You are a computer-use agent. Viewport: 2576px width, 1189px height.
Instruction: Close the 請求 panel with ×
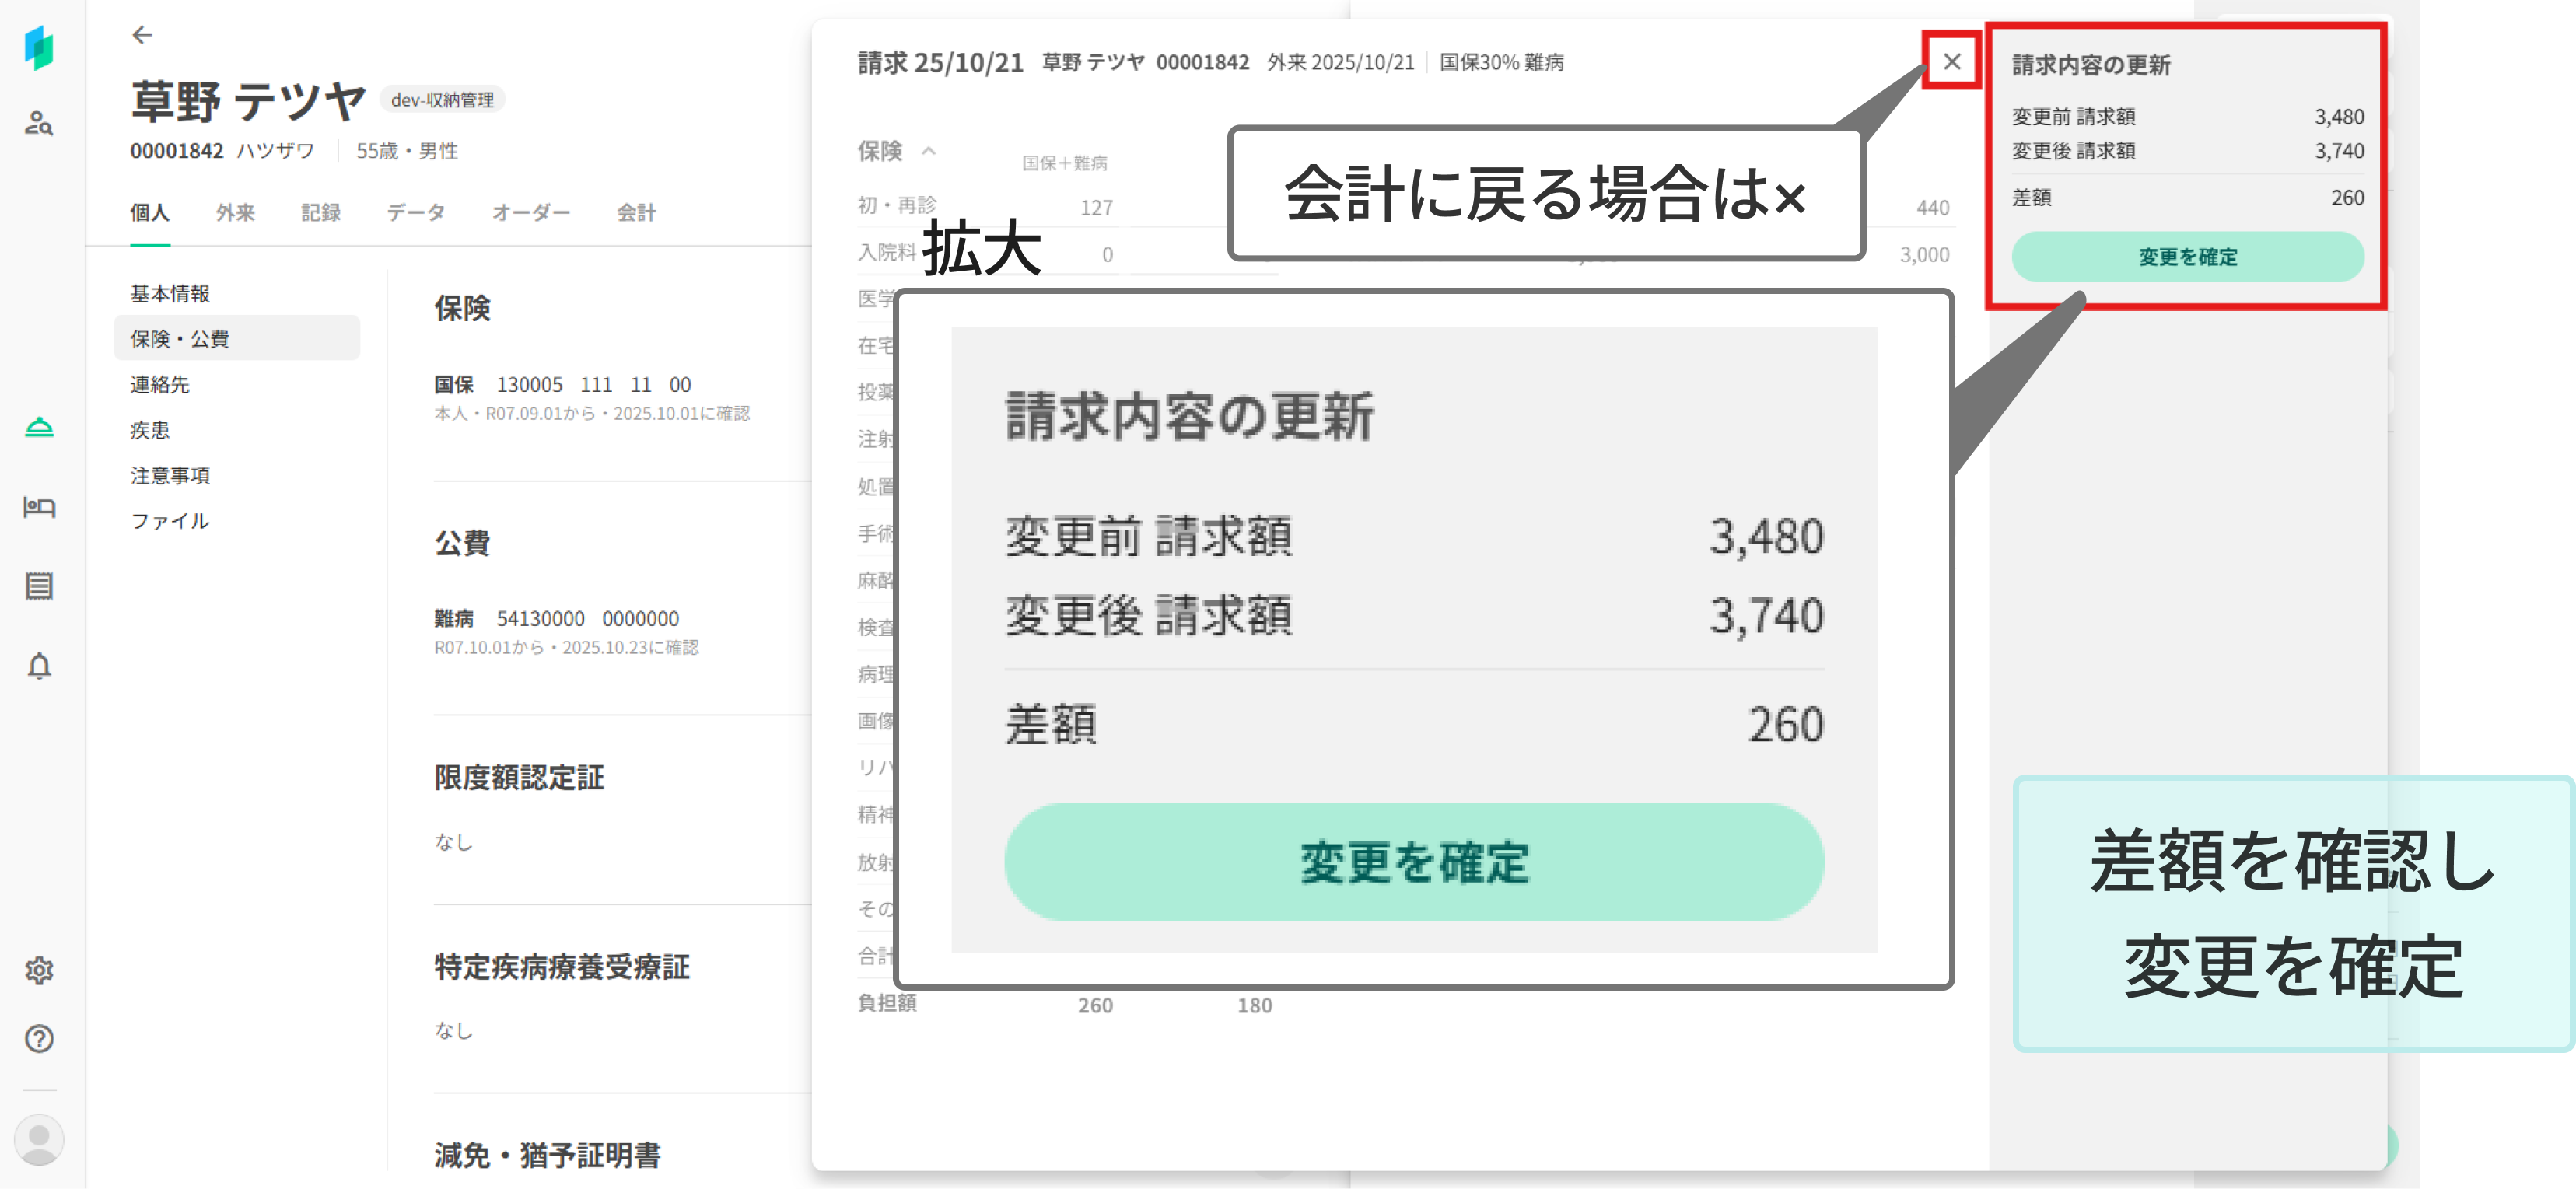click(x=1951, y=62)
